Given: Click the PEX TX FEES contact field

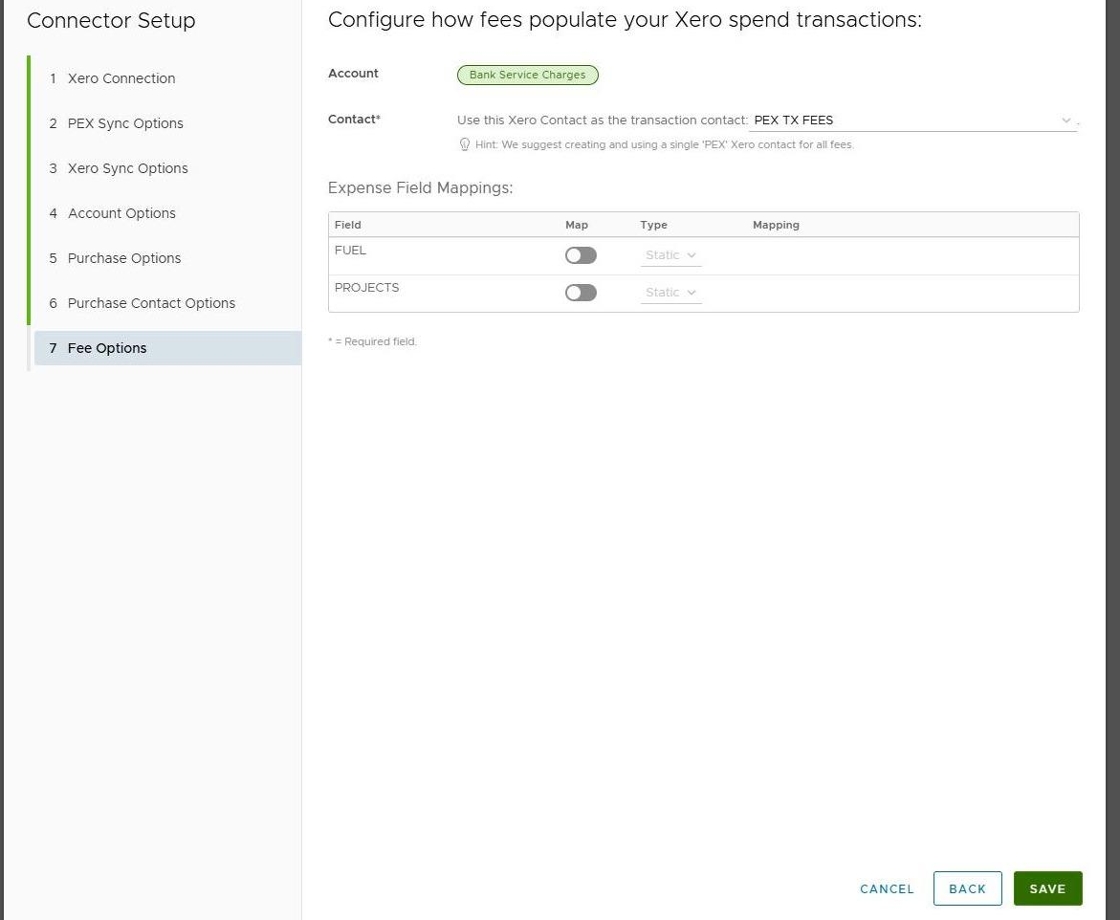Looking at the screenshot, I should click(900, 121).
